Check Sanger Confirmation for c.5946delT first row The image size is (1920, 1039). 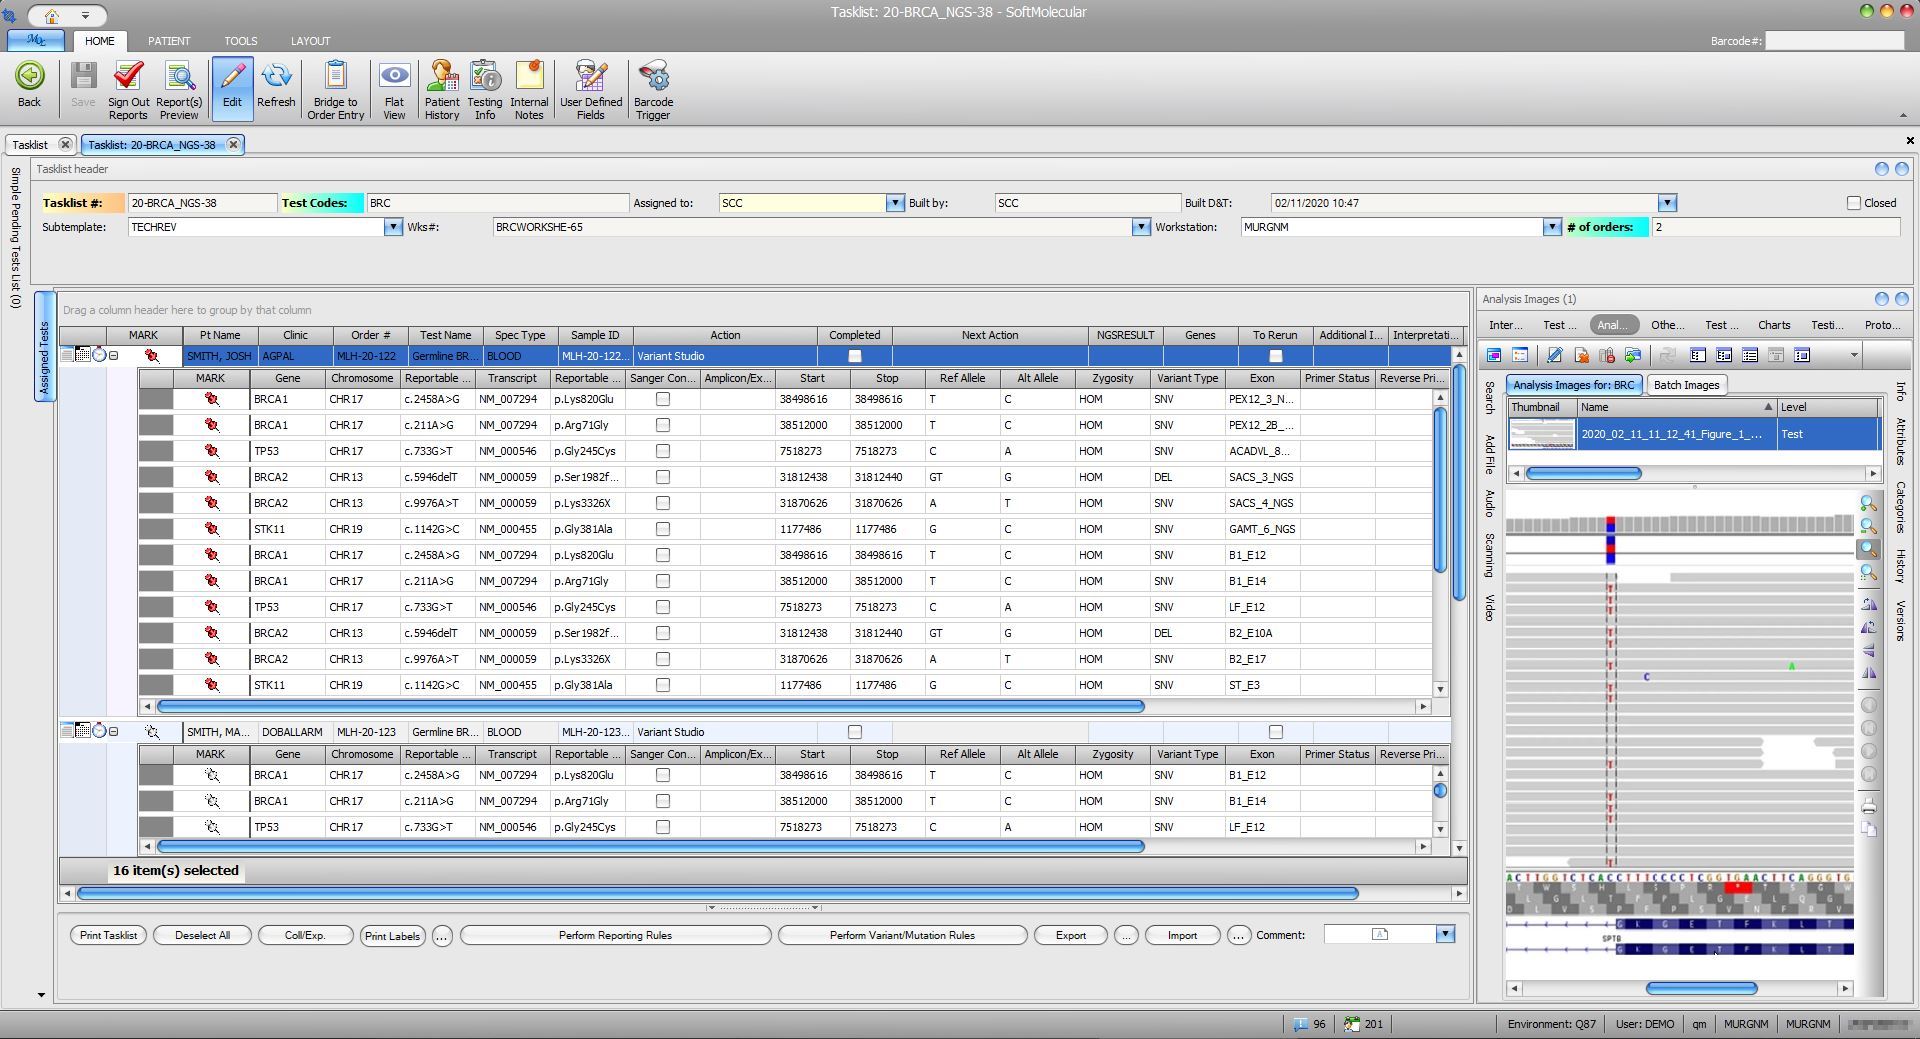tap(662, 477)
